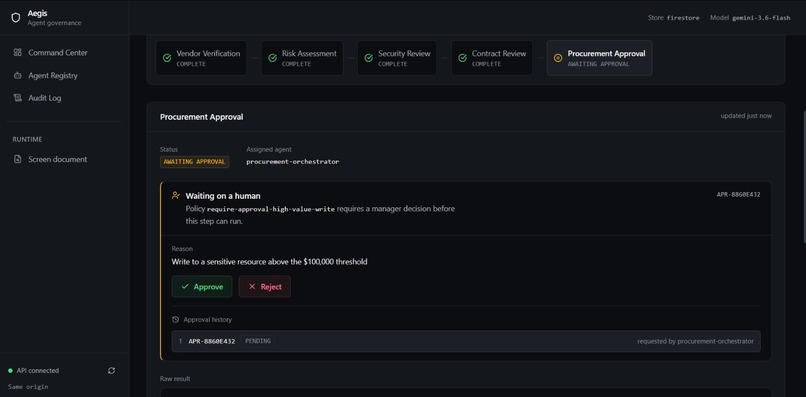This screenshot has height=397, width=806.
Task: Click the Security Review check icon
Action: pos(369,58)
